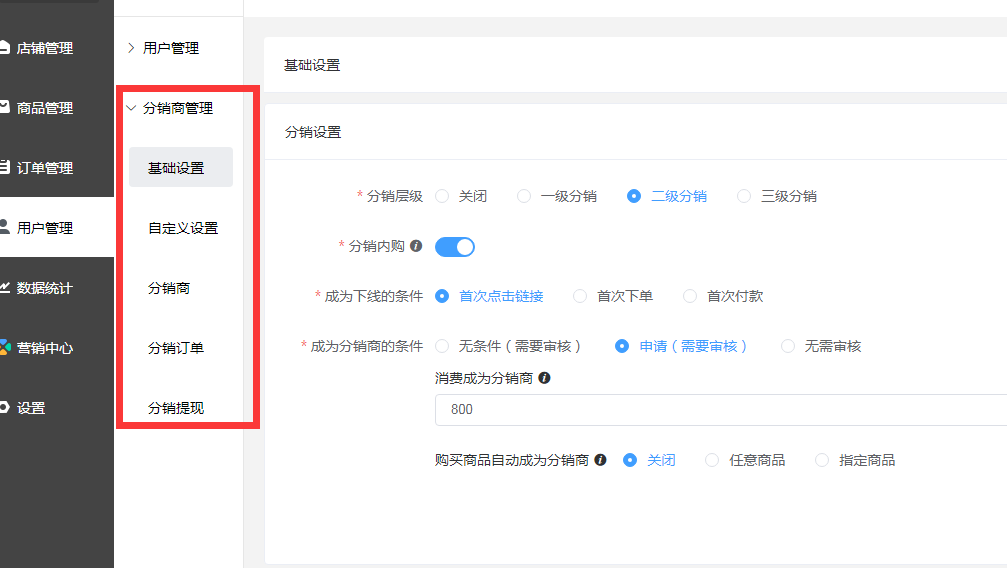Choose 首次点击链接 radio option
Viewport: 1007px width, 568px height.
(x=442, y=296)
